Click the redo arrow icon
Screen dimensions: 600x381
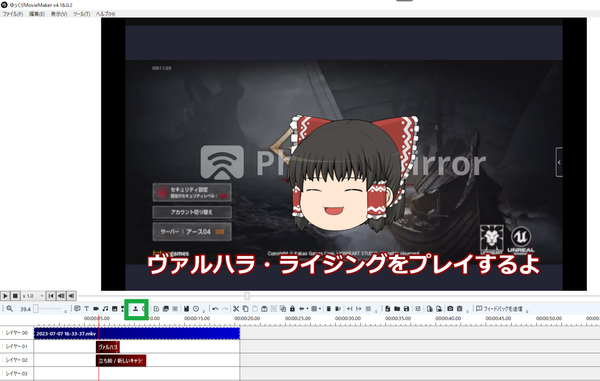pyautogui.click(x=225, y=309)
